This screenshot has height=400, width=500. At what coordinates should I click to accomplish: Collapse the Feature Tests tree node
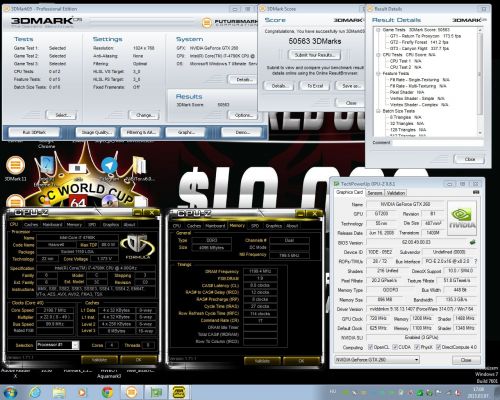[378, 73]
